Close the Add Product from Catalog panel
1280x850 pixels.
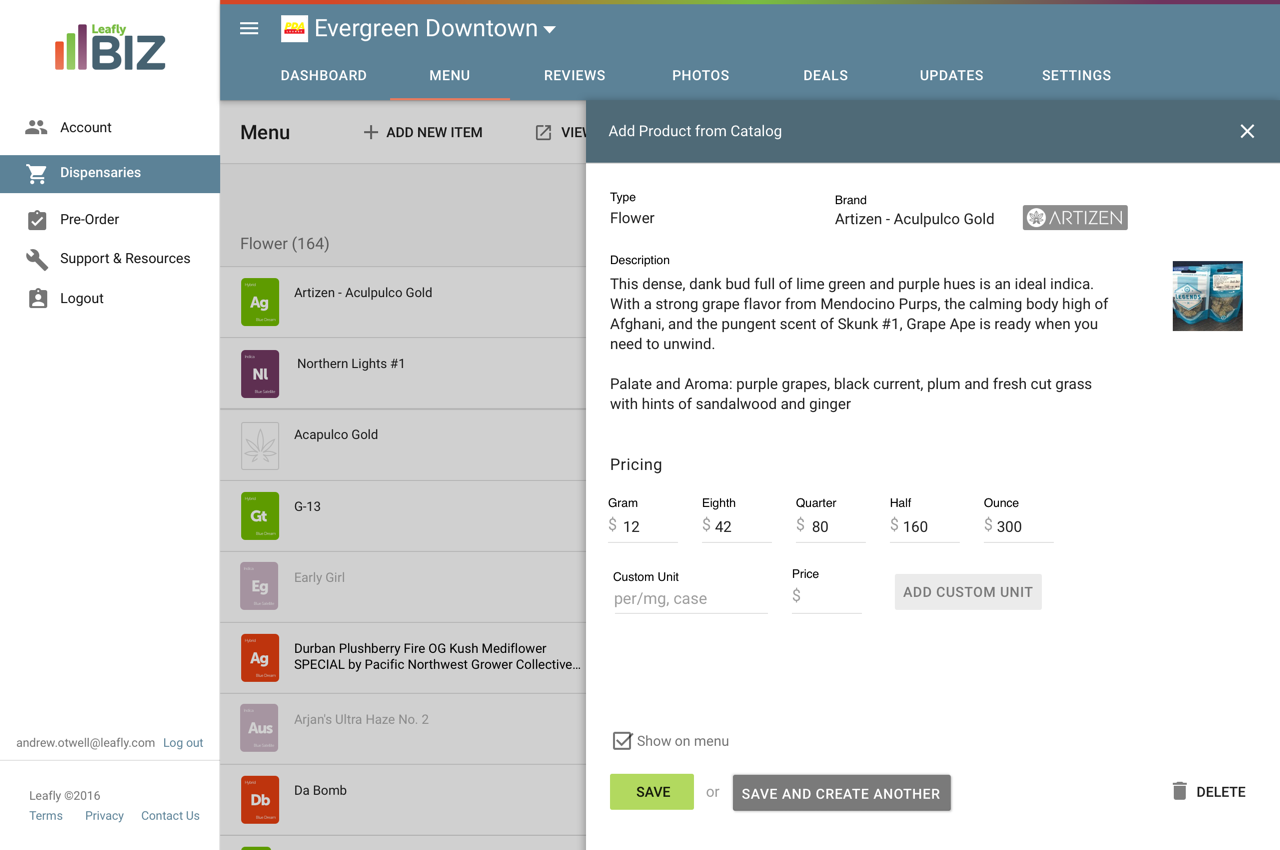1247,131
